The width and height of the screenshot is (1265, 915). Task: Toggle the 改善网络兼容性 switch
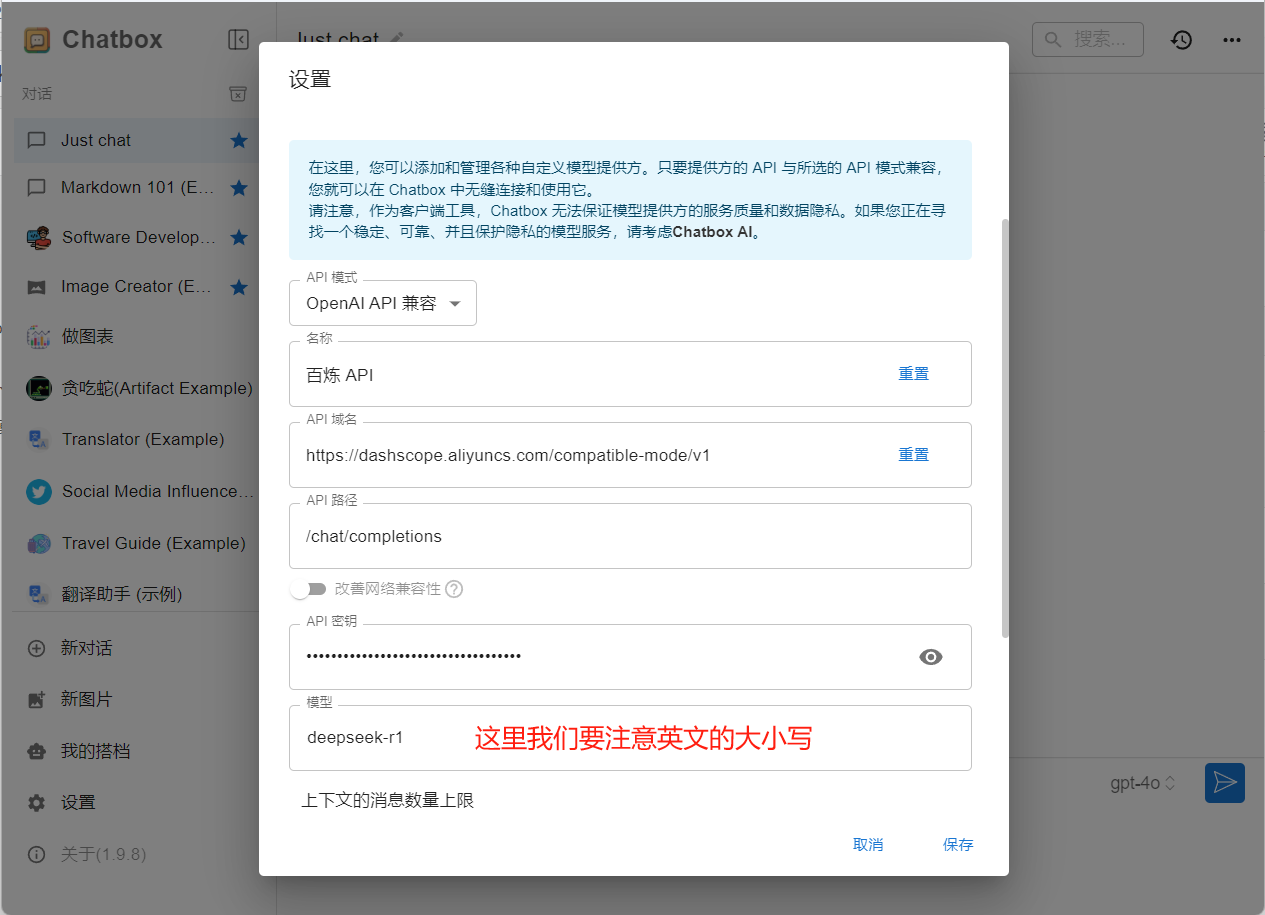click(308, 589)
